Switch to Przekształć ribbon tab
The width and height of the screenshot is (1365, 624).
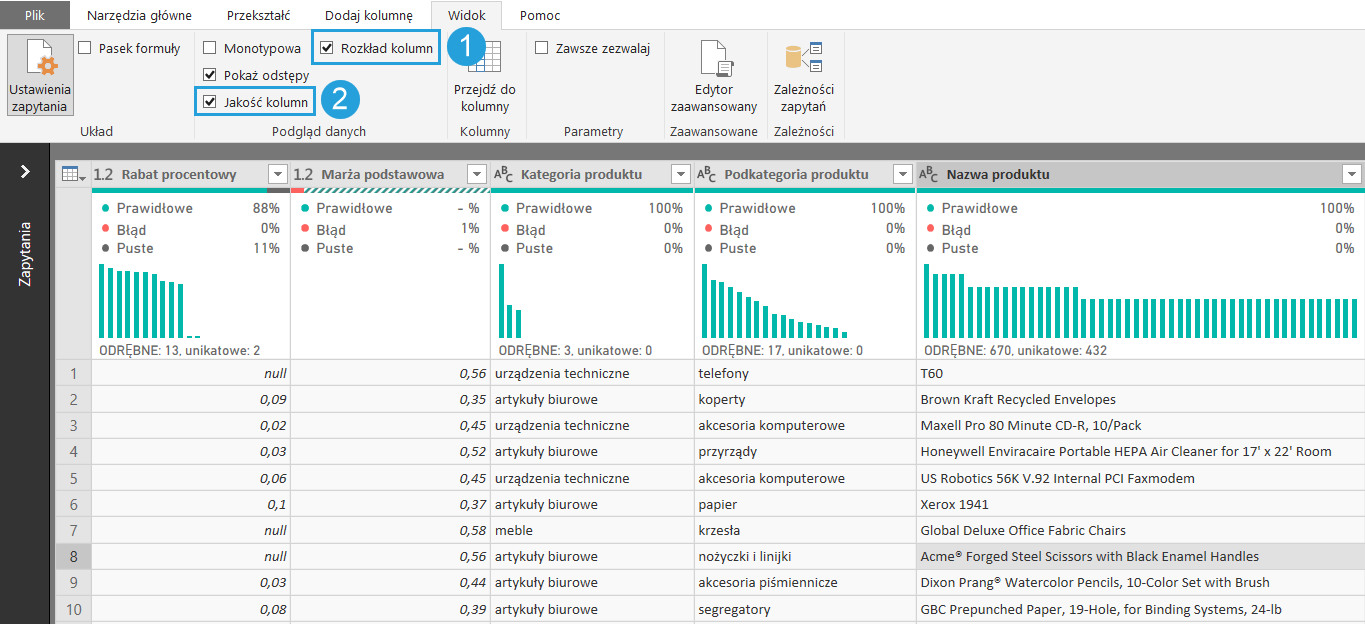point(258,16)
